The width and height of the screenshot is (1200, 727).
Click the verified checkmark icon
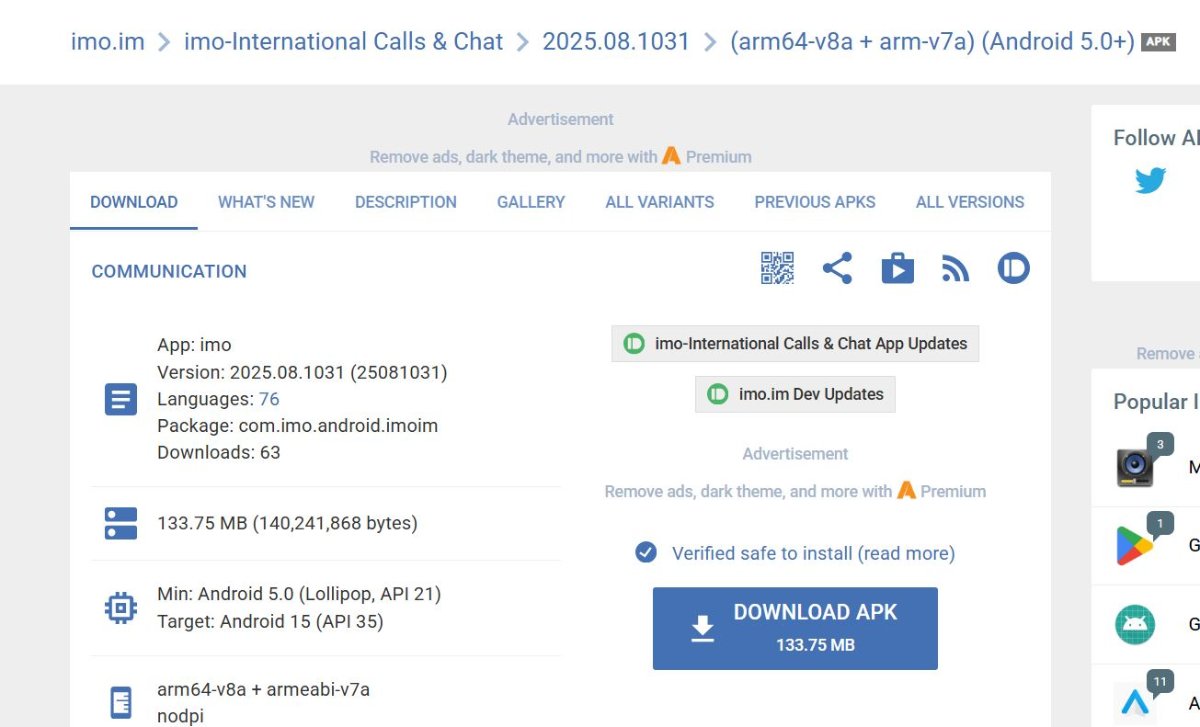click(646, 552)
